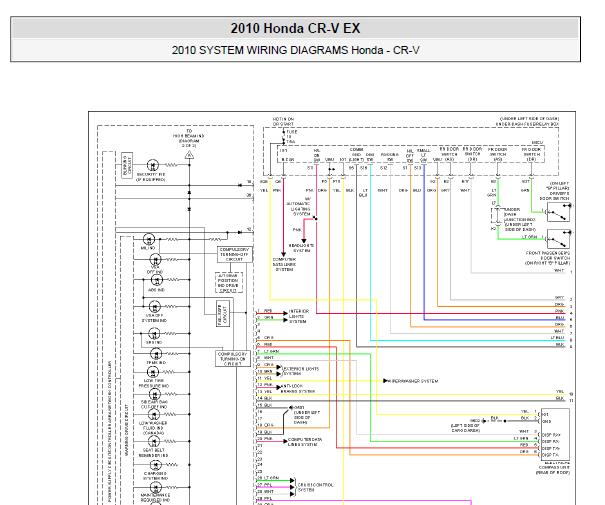Click the Seat Belt Reminder IND lamp symbol
Image resolution: width=605 pixels, height=505 pixels.
tap(154, 441)
